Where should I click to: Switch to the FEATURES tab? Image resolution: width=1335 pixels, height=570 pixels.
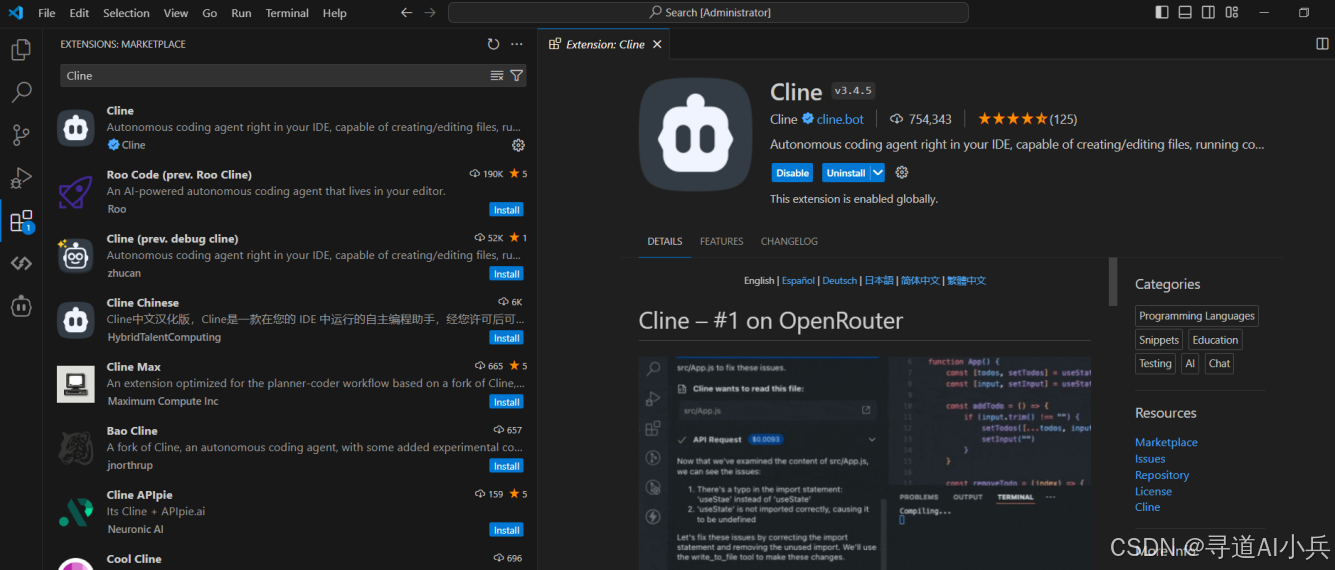coord(722,241)
